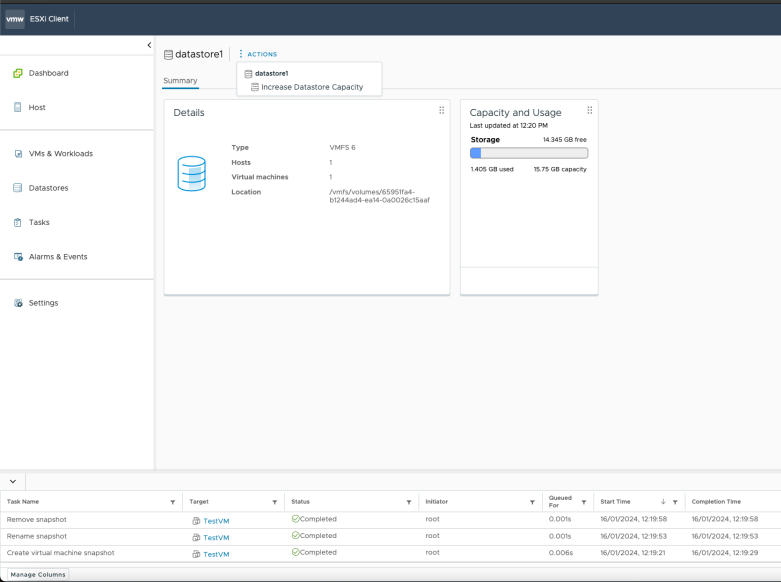The image size is (781, 582).
Task: Open Settings in the sidebar
Action: coord(43,303)
